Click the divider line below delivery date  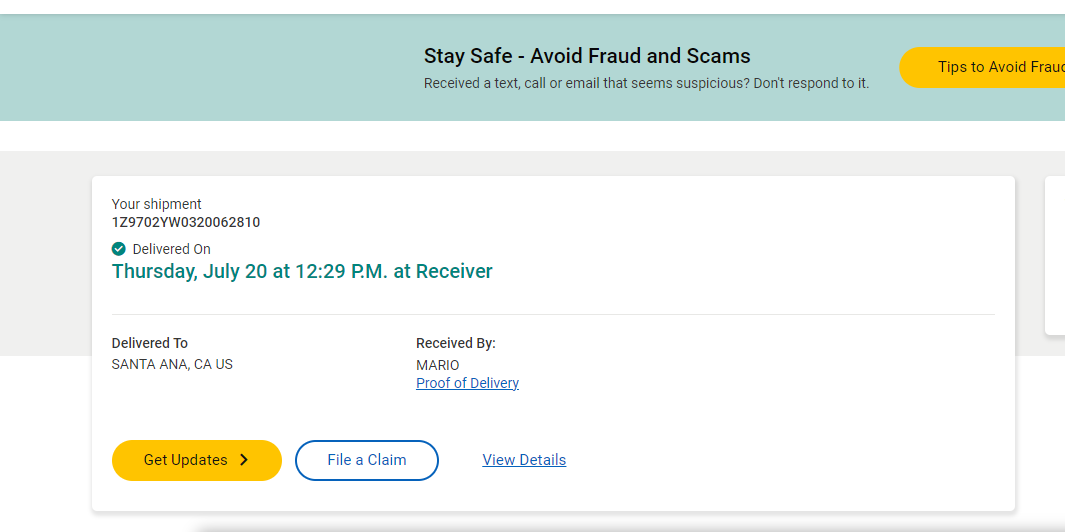pyautogui.click(x=553, y=315)
